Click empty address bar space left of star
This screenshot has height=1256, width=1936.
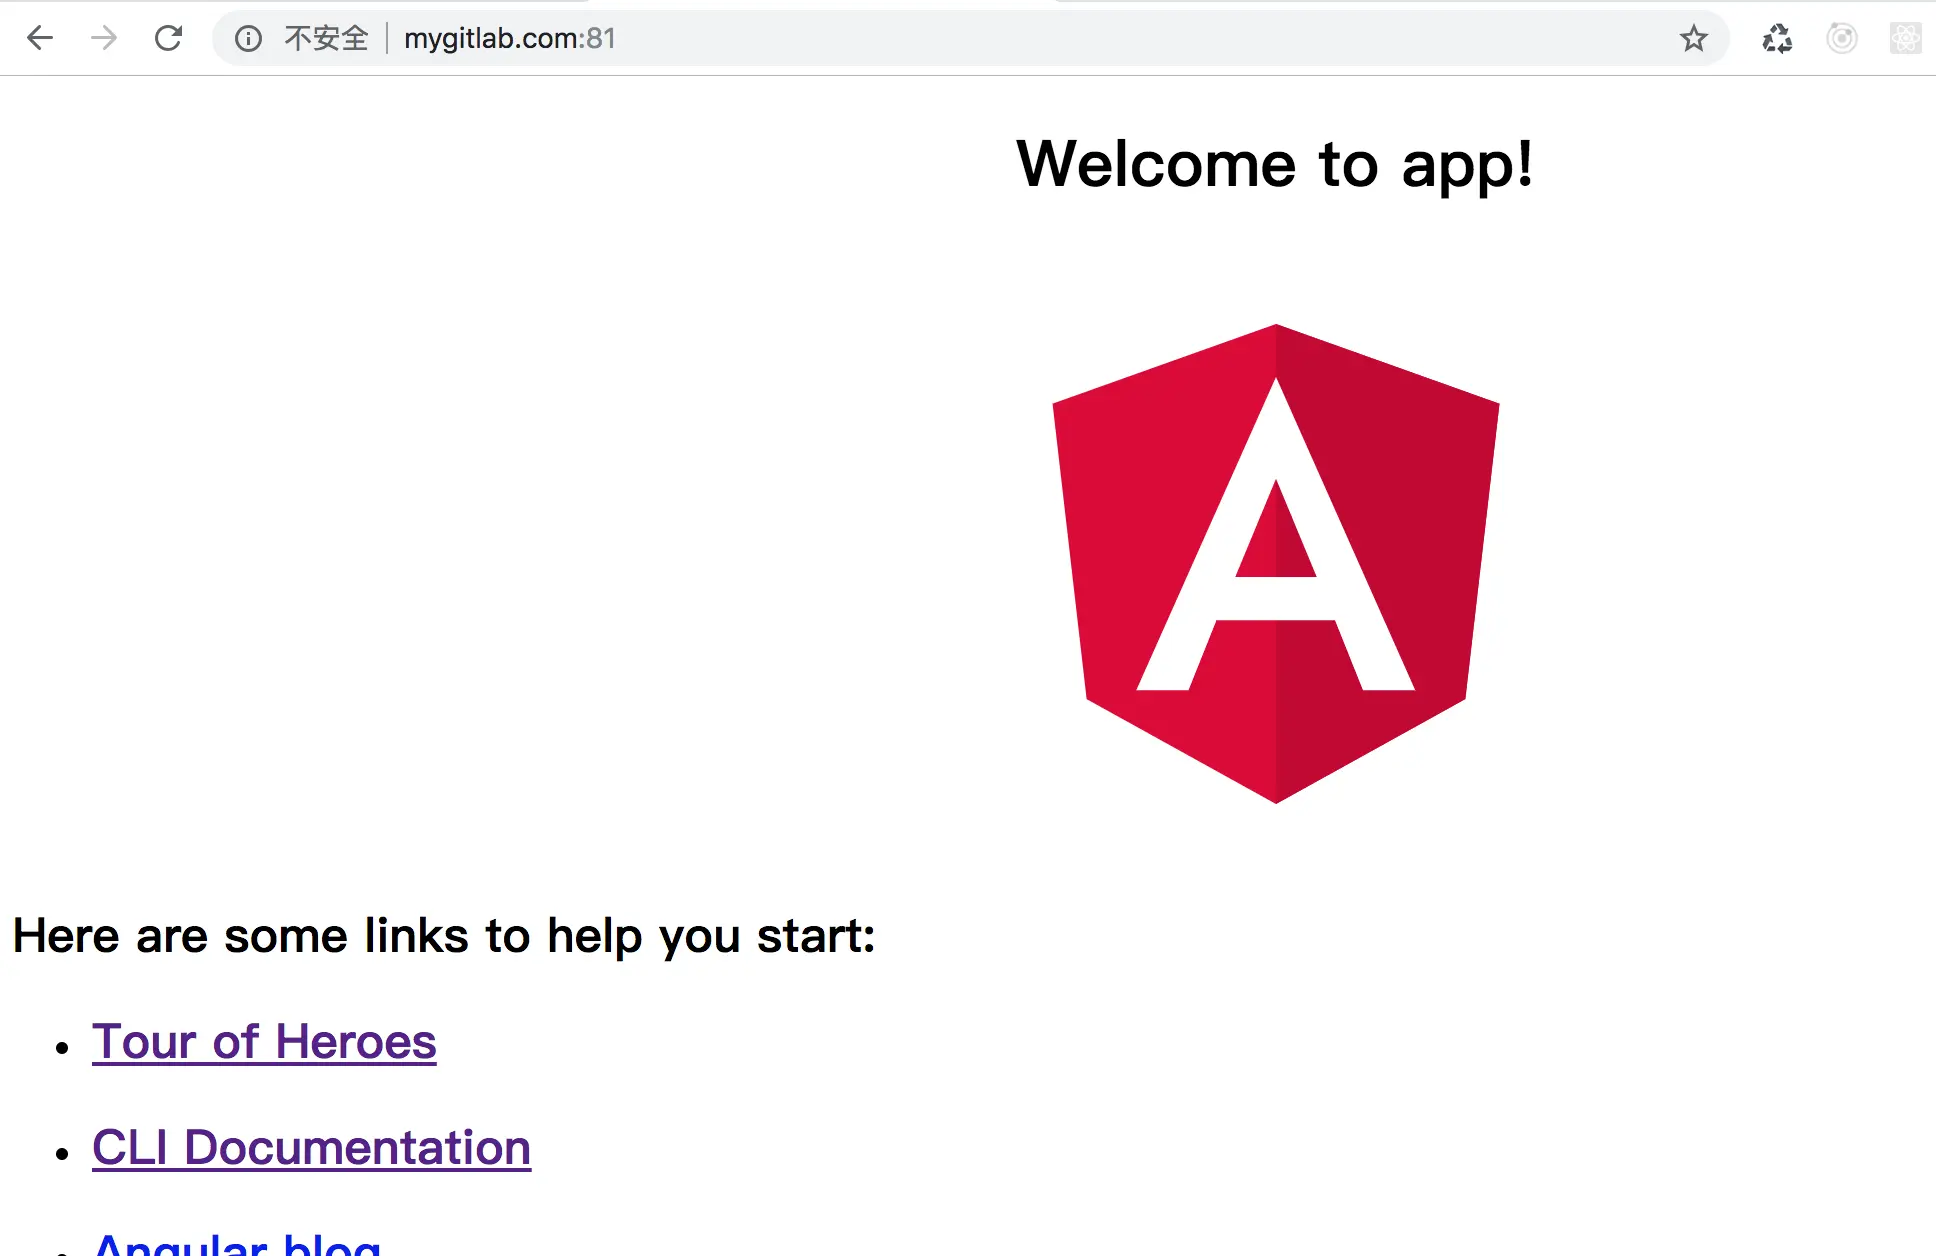click(1150, 38)
